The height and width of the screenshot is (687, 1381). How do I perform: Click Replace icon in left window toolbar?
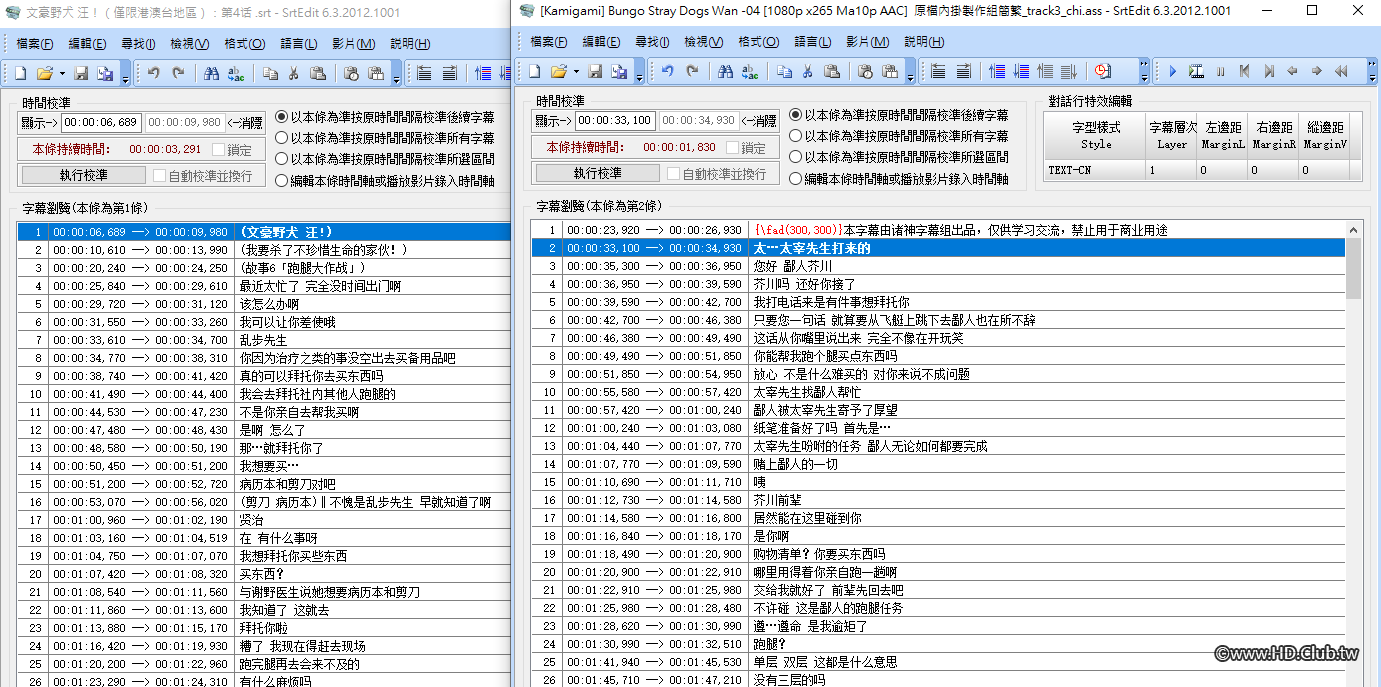(236, 73)
